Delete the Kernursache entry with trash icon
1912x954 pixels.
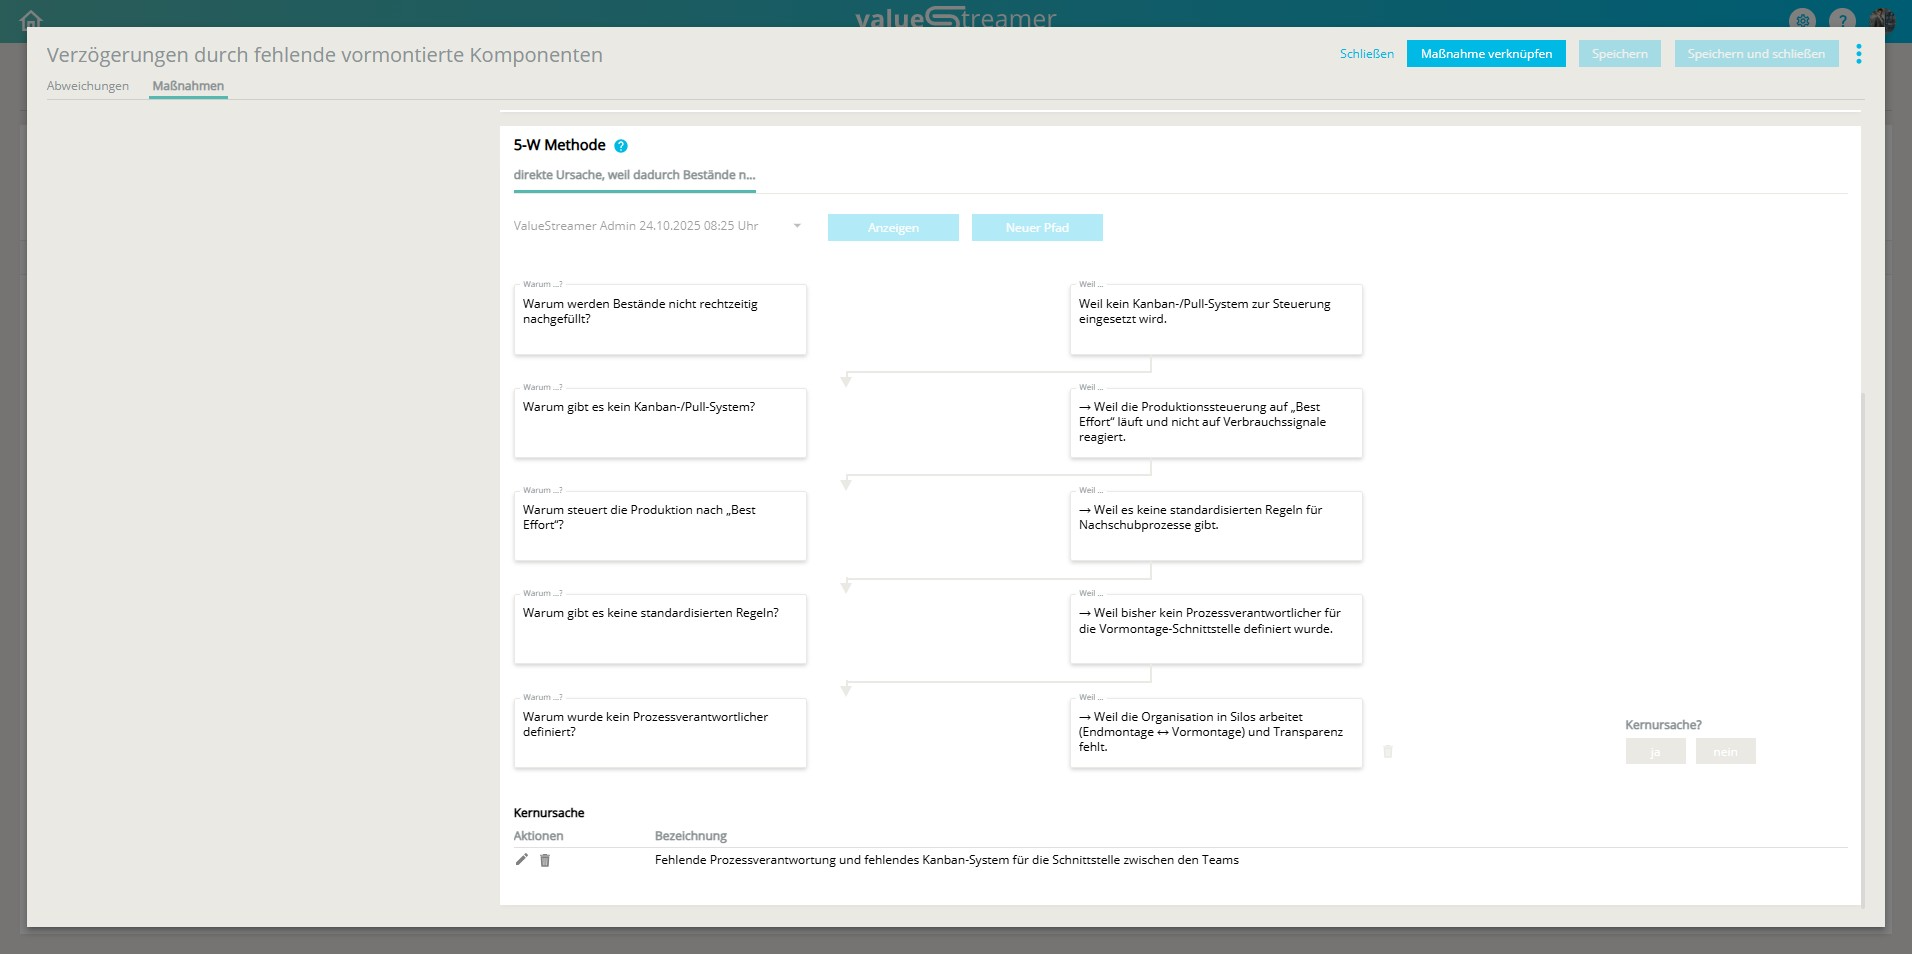pos(545,860)
